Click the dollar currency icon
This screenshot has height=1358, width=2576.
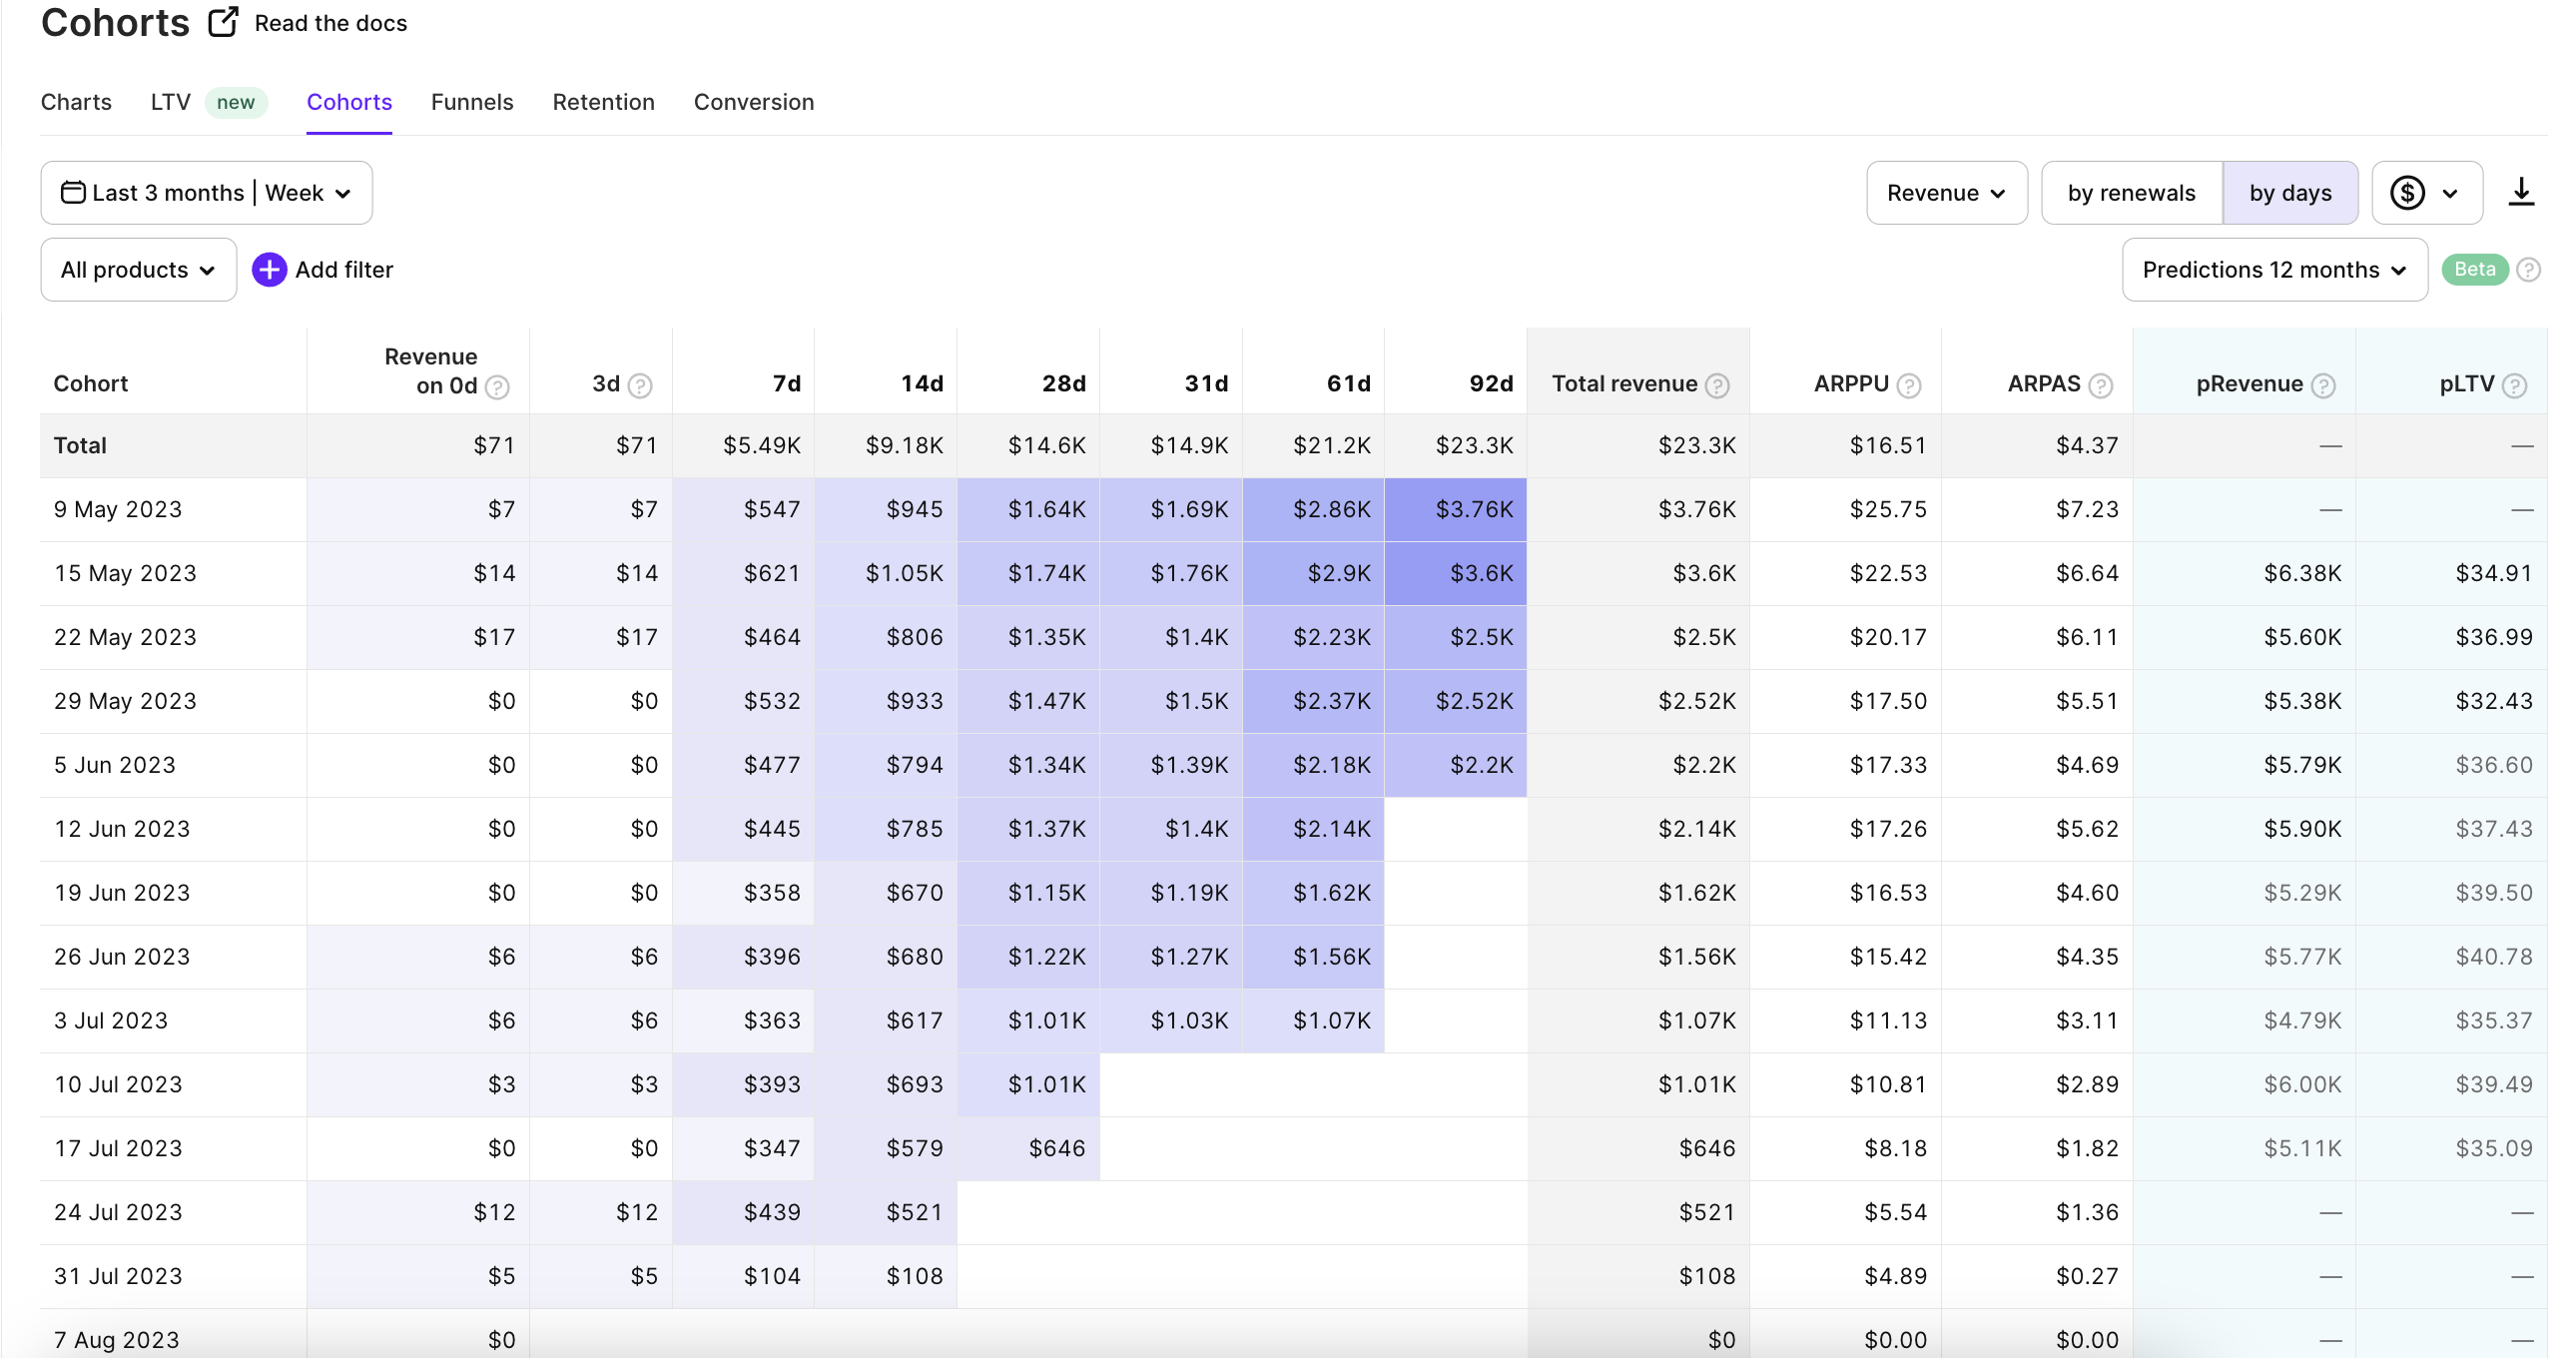[2407, 192]
